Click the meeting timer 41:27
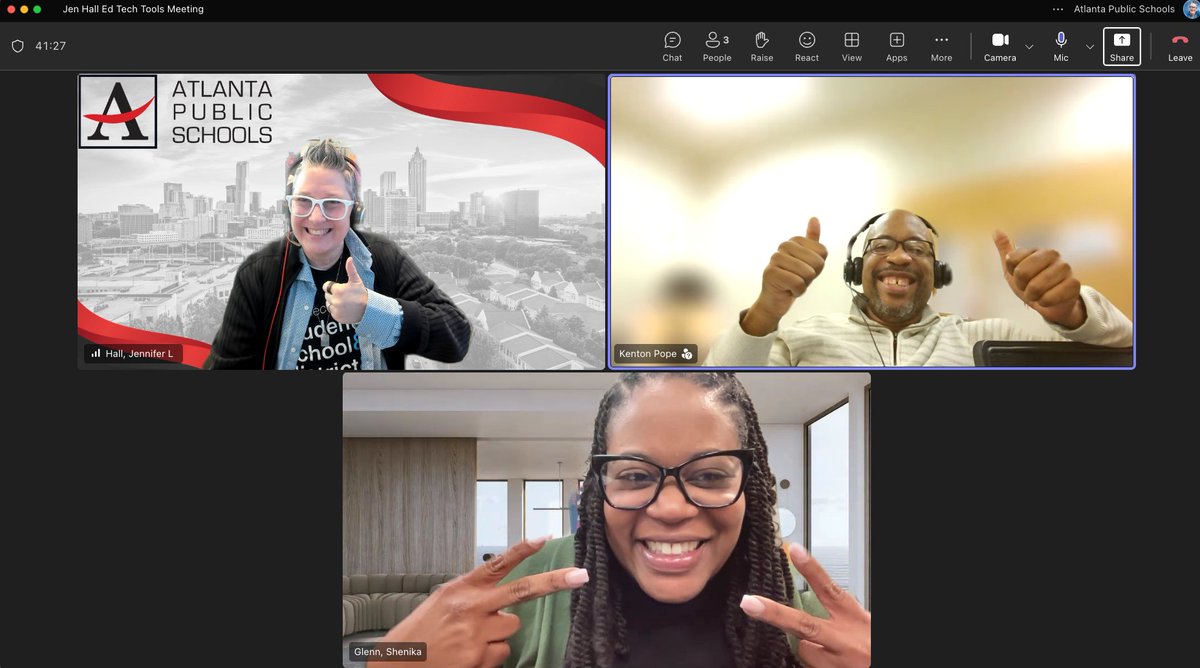This screenshot has height=668, width=1200. click(x=50, y=46)
